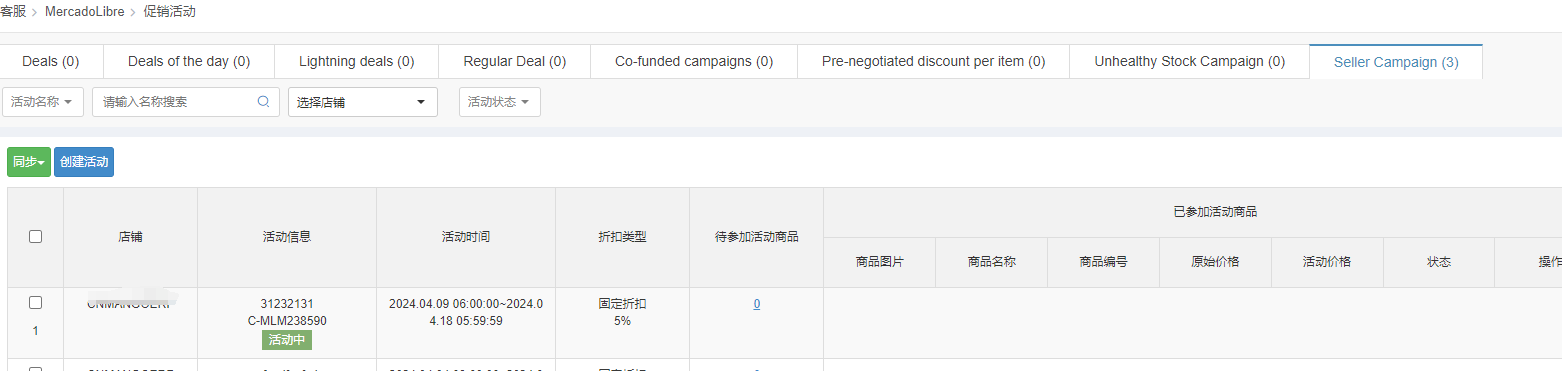Go to Unhealthy Stock Campaign tab
1562x371 pixels.
[x=1189, y=61]
